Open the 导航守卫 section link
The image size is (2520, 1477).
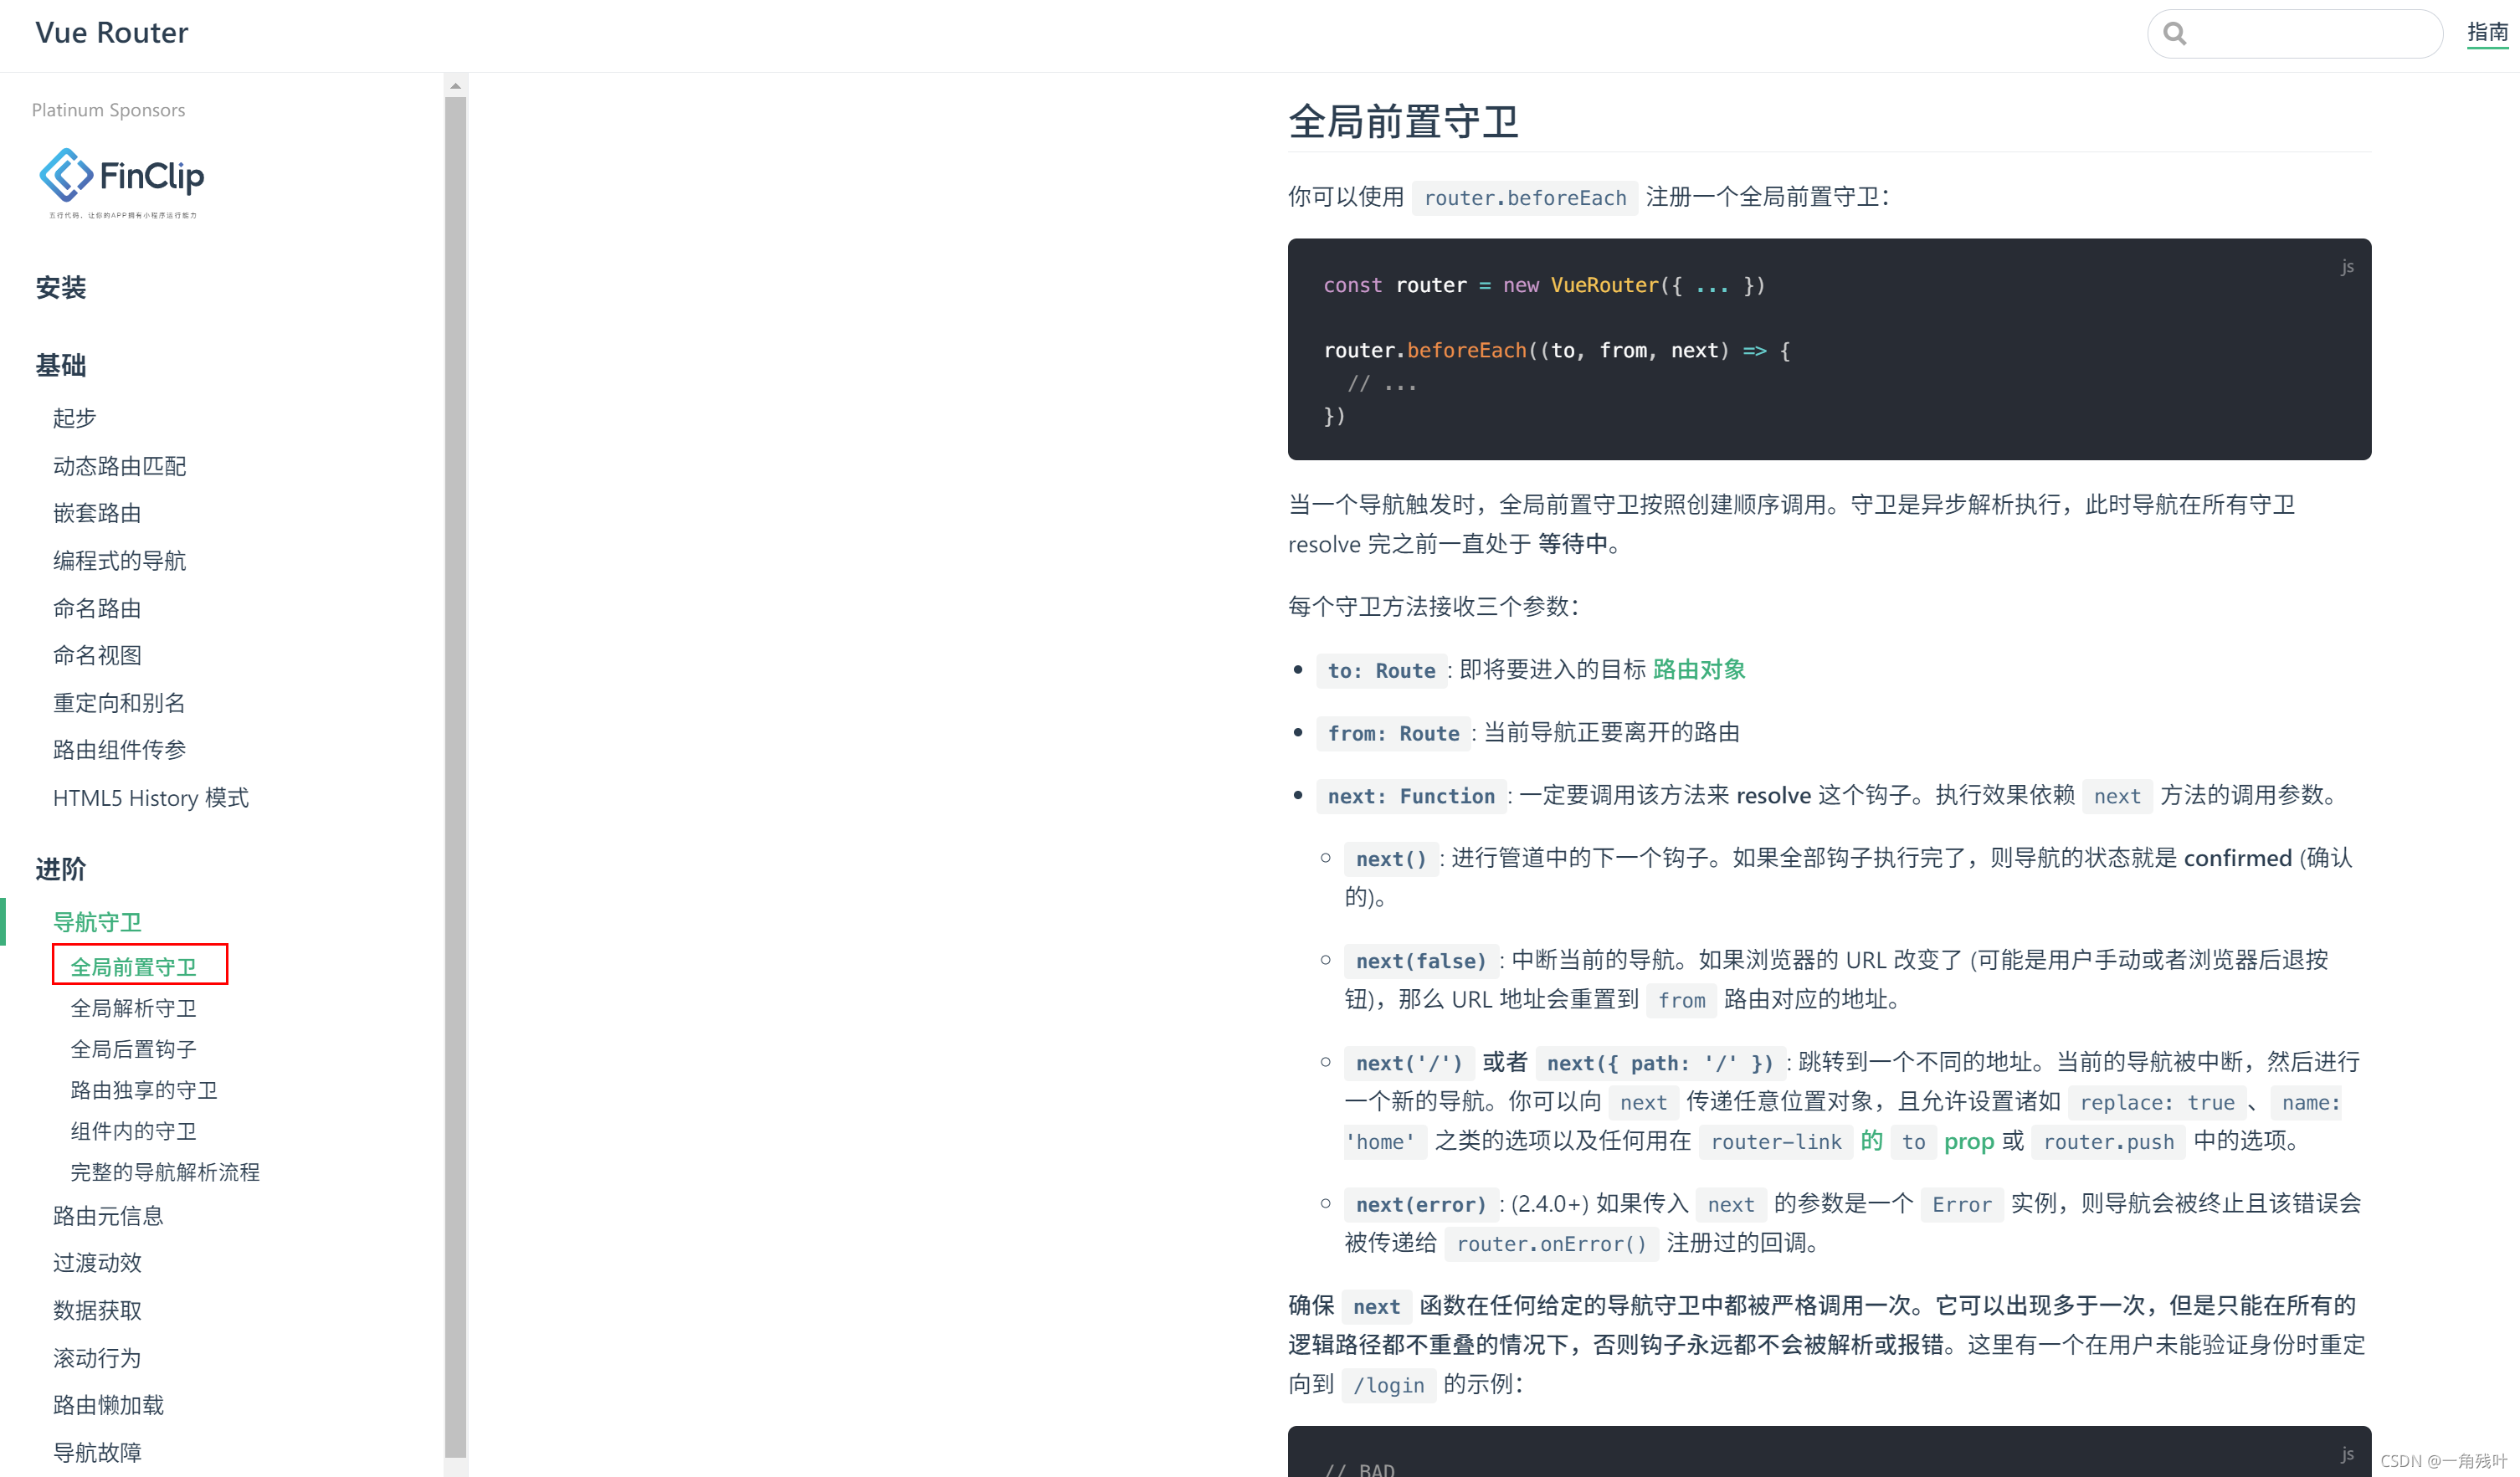[97, 921]
